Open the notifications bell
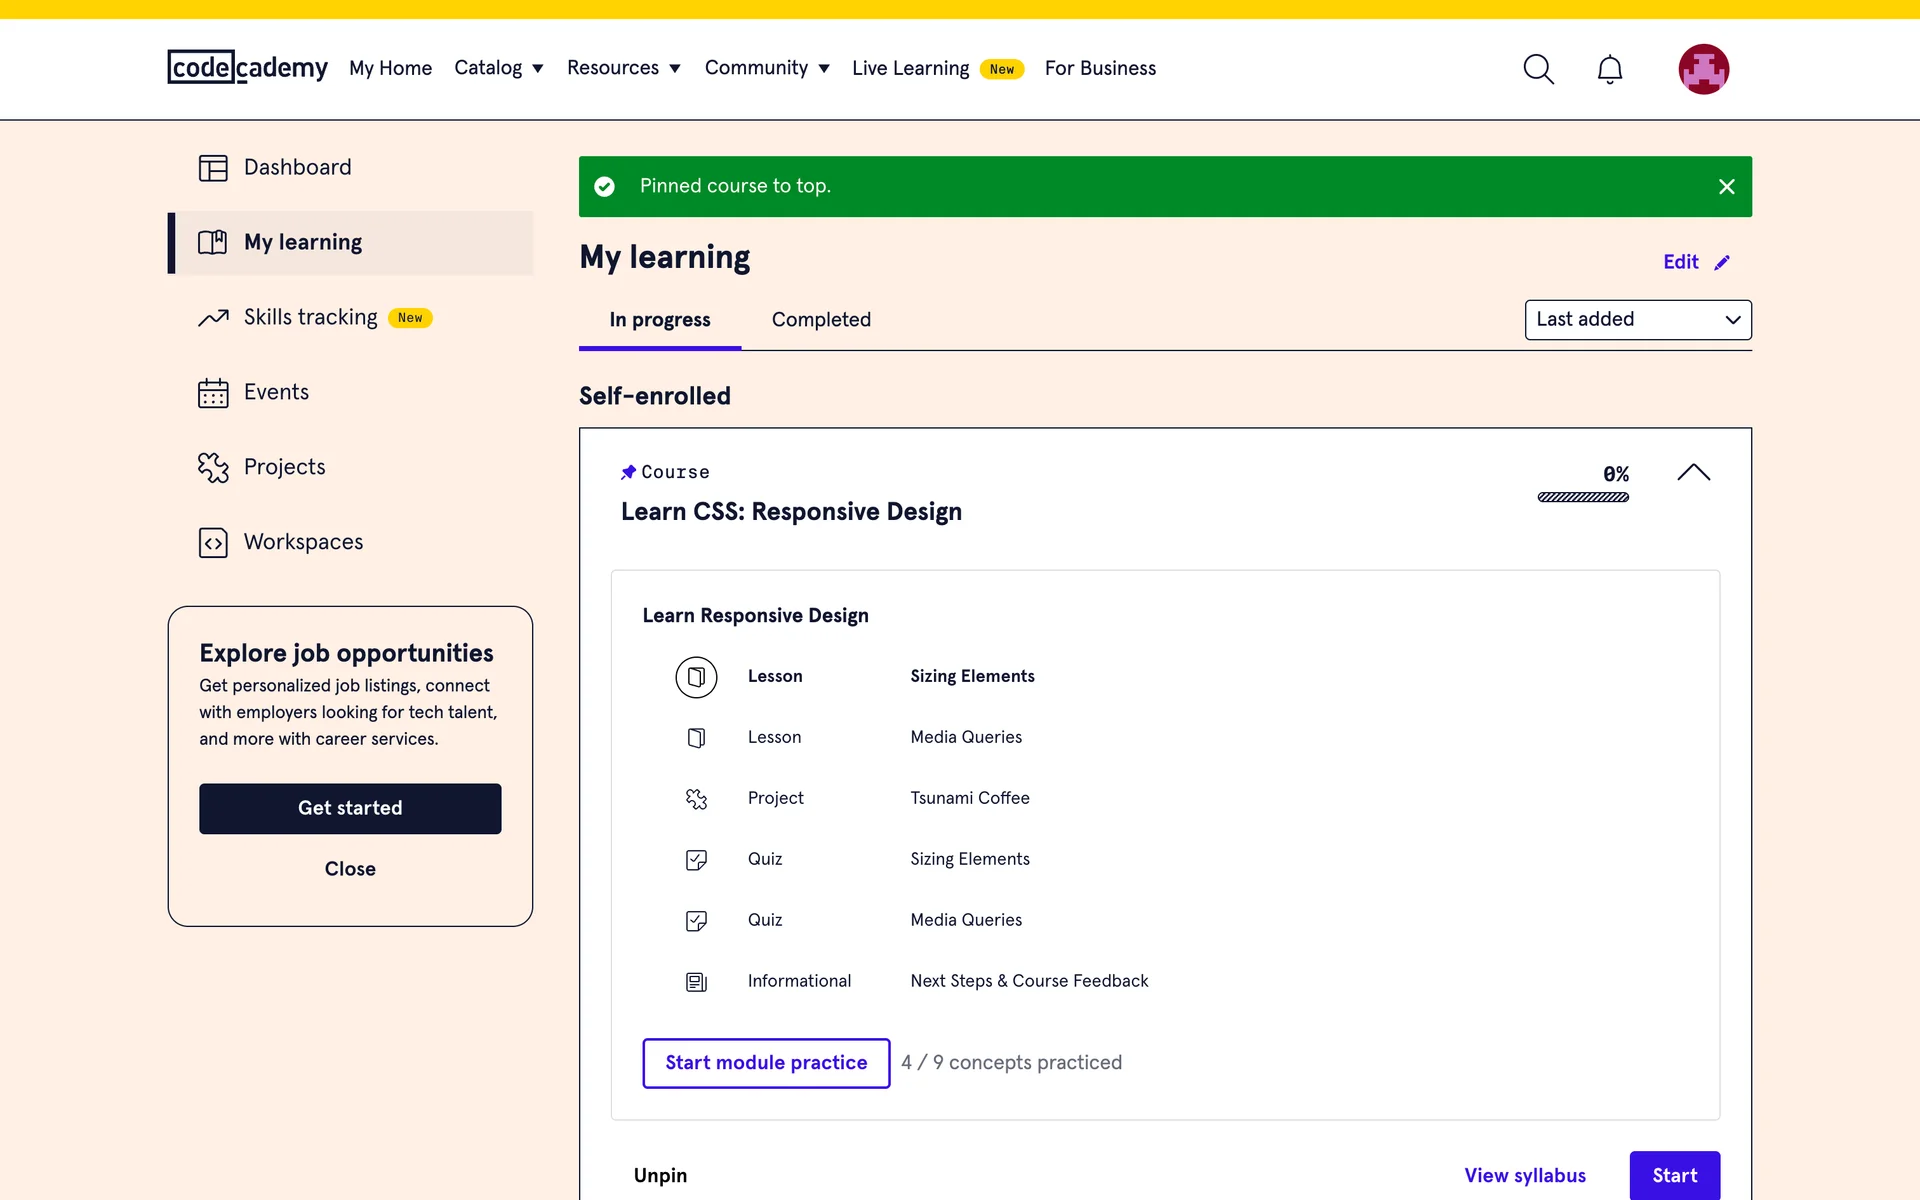This screenshot has width=1920, height=1200. 1609,69
